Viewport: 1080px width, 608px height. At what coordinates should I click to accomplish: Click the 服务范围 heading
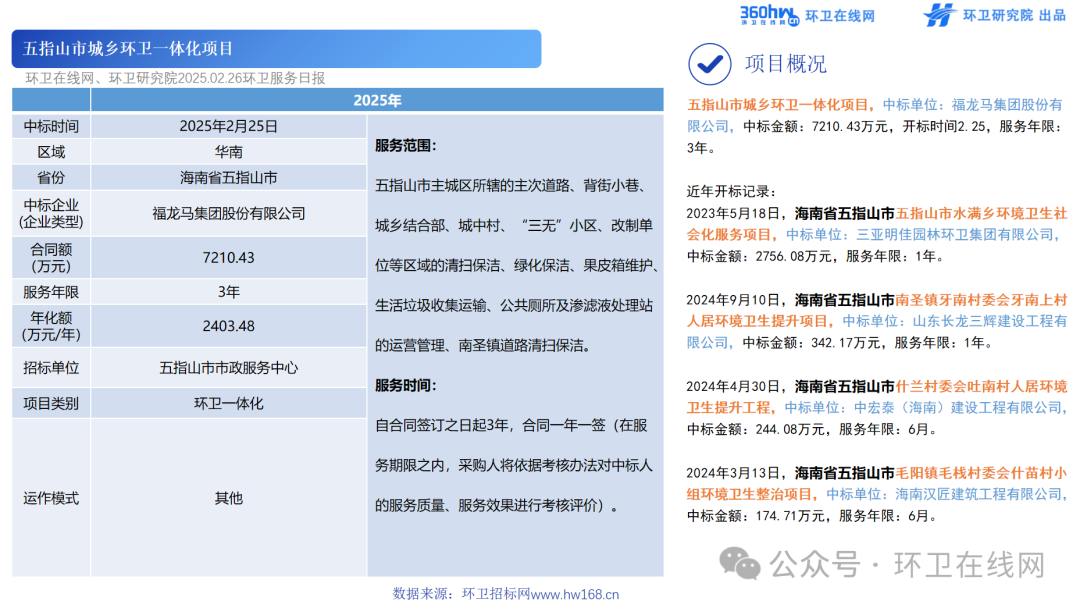(406, 146)
